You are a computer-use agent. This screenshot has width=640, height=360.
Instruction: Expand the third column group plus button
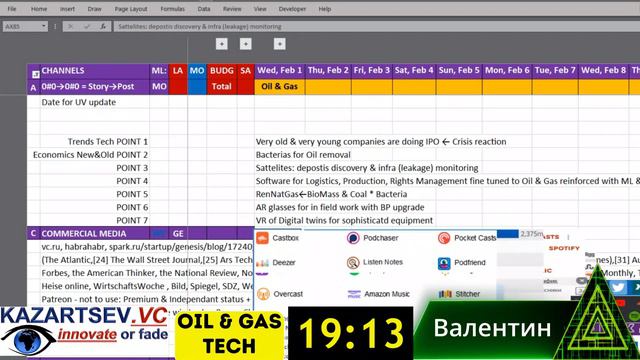(x=280, y=44)
